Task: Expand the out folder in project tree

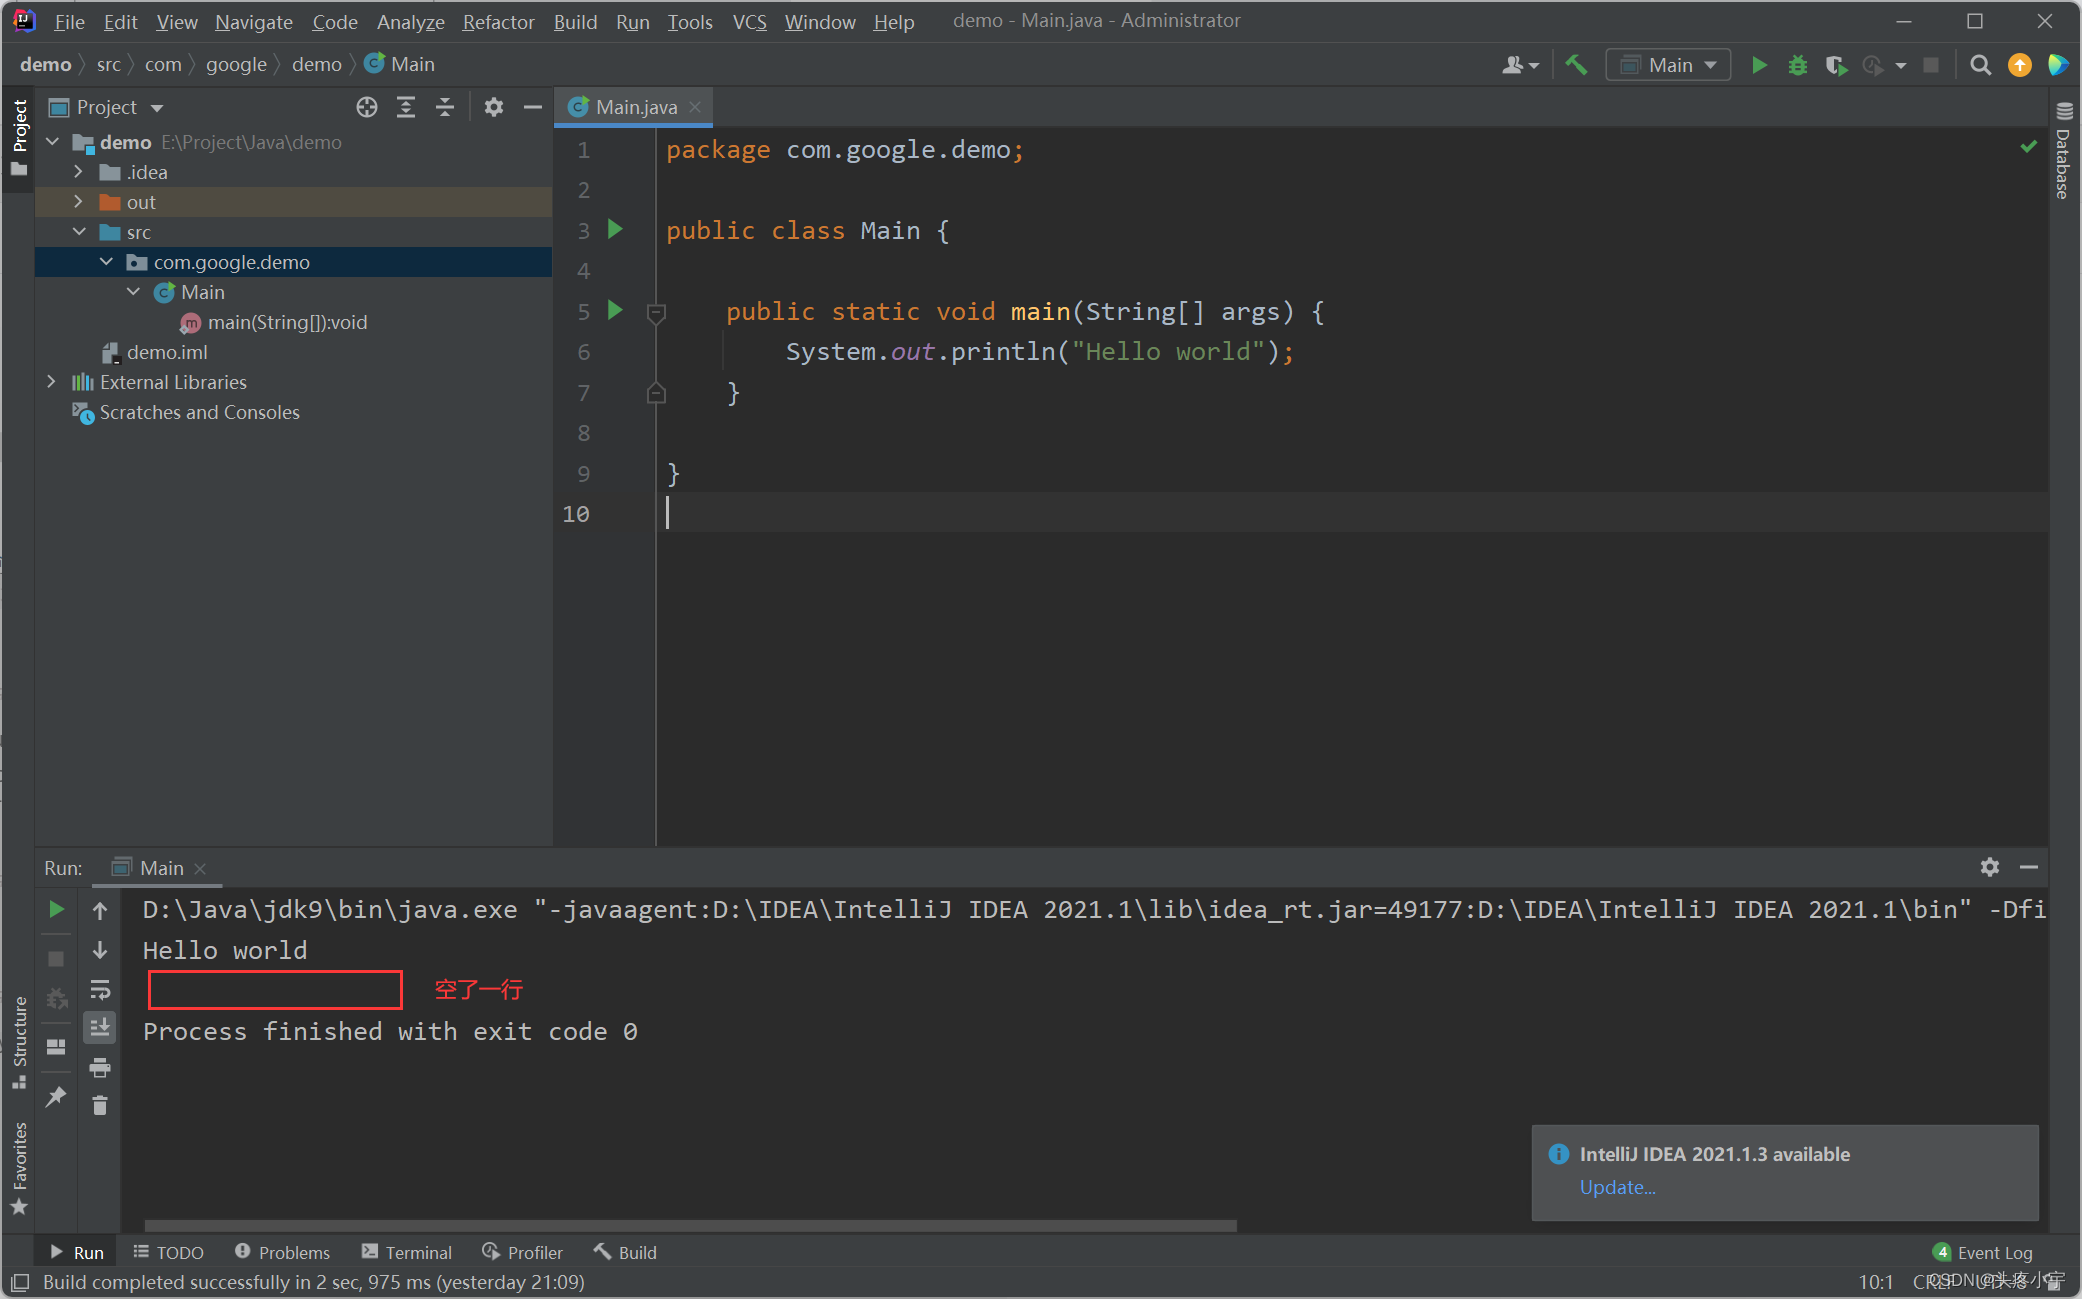Action: [x=75, y=202]
